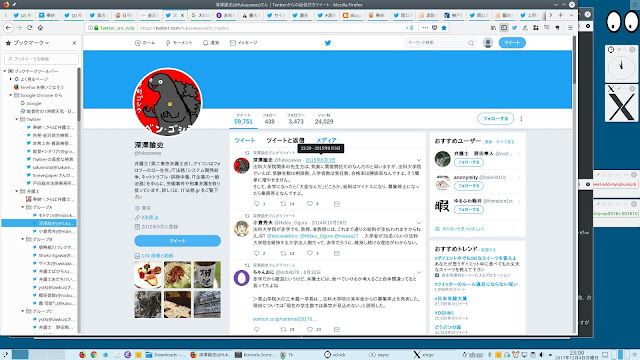Click the taskbar clock showing 23:00
Screen dimensions: 640x360
pos(576,355)
